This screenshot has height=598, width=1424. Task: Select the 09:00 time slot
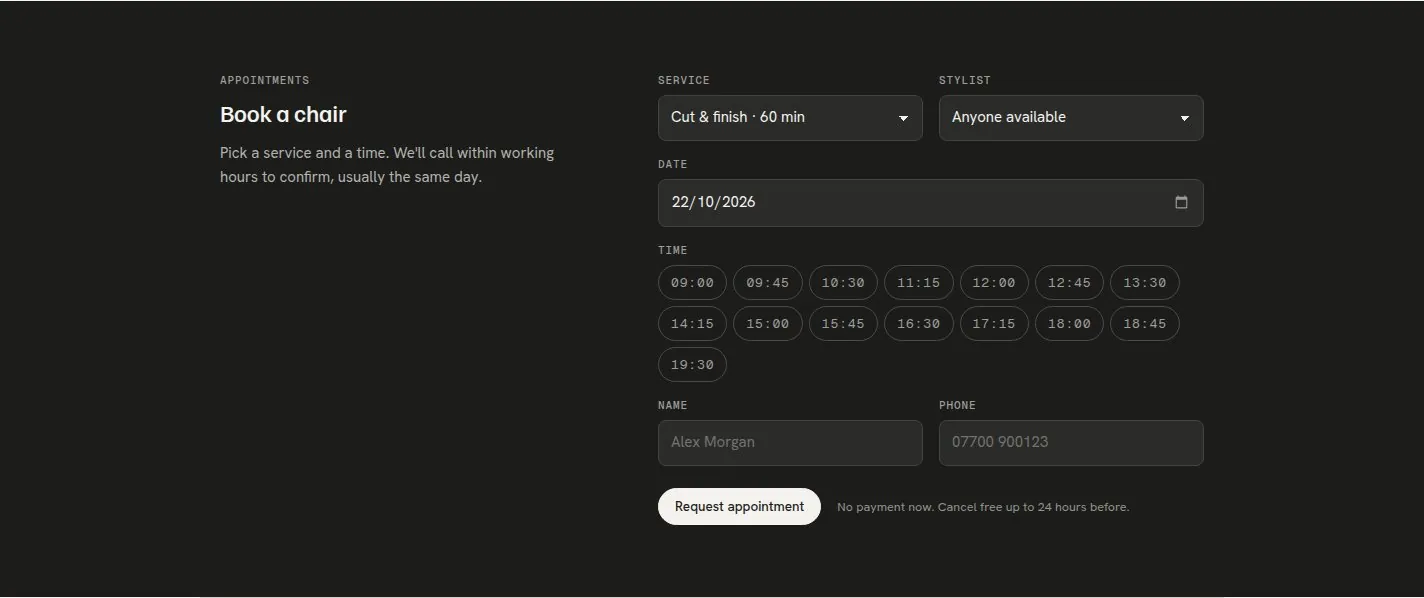(692, 283)
